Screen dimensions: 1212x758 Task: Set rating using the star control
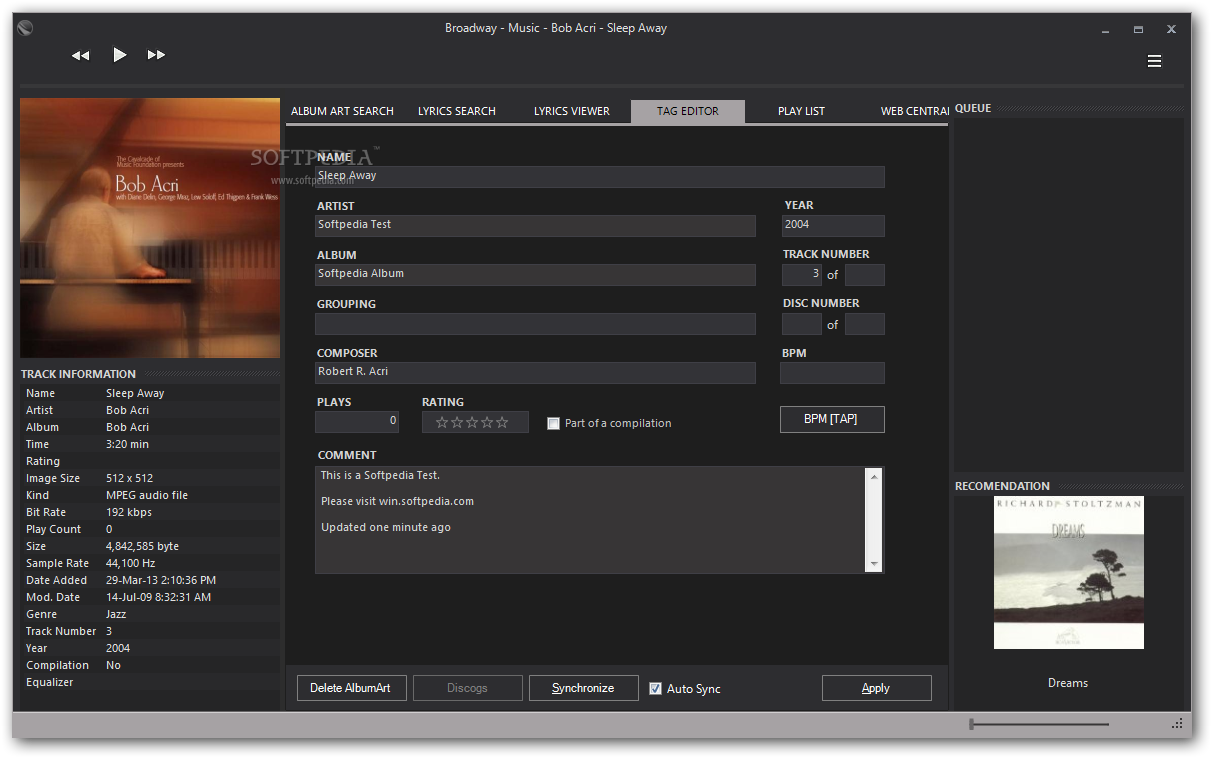[x=475, y=422]
